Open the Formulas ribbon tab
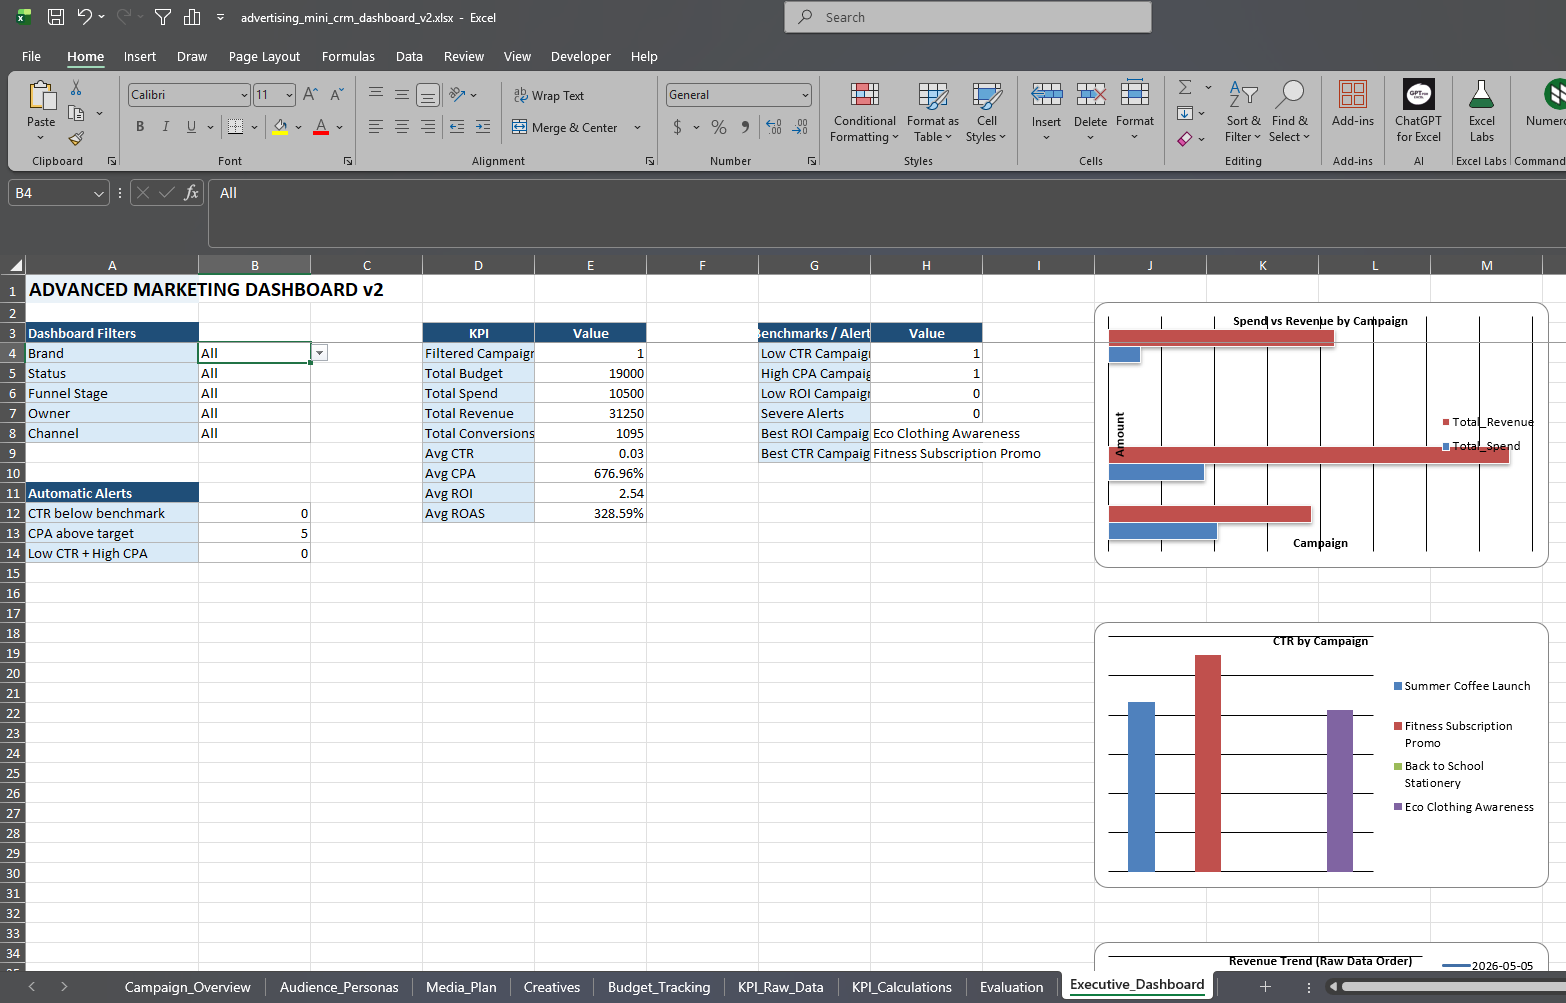This screenshot has height=1003, width=1566. pyautogui.click(x=348, y=57)
